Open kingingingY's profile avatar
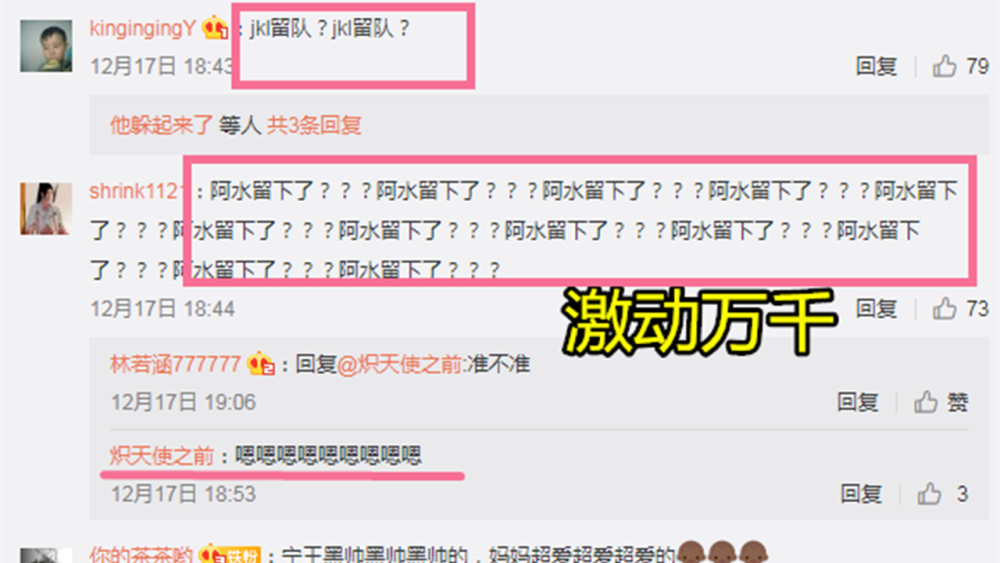1000x563 pixels. (46, 45)
